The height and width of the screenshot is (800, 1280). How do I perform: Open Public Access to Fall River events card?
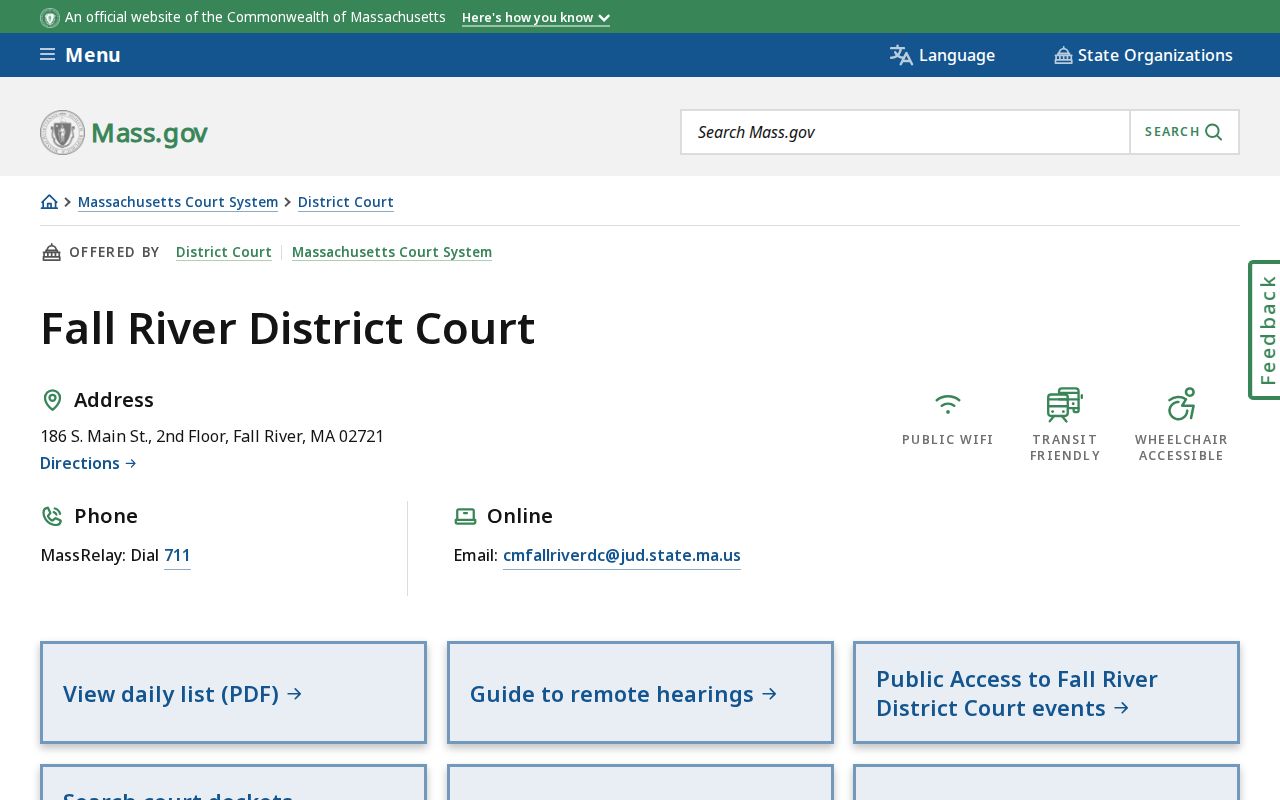(x=1046, y=693)
